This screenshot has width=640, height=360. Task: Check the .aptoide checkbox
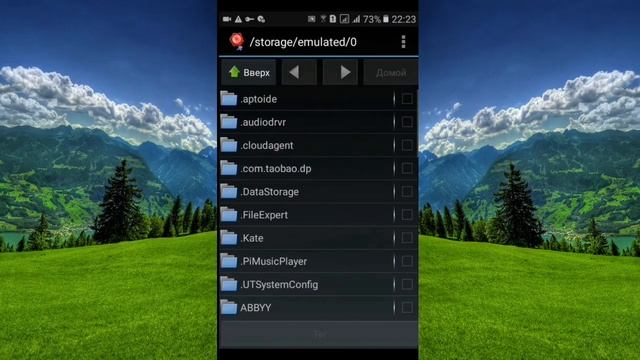[x=407, y=99]
